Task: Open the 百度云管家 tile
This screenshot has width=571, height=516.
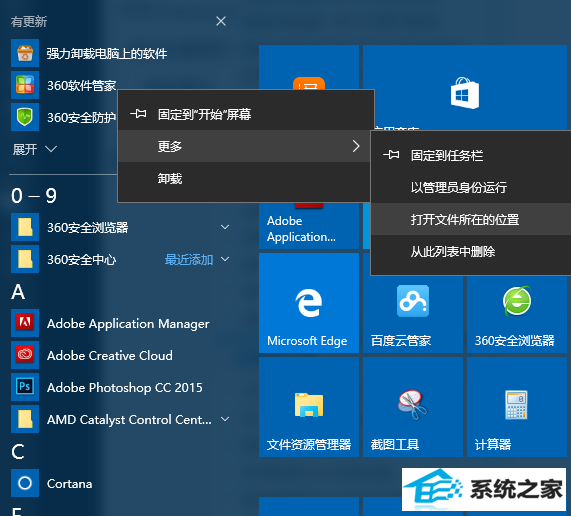Action: [x=413, y=314]
